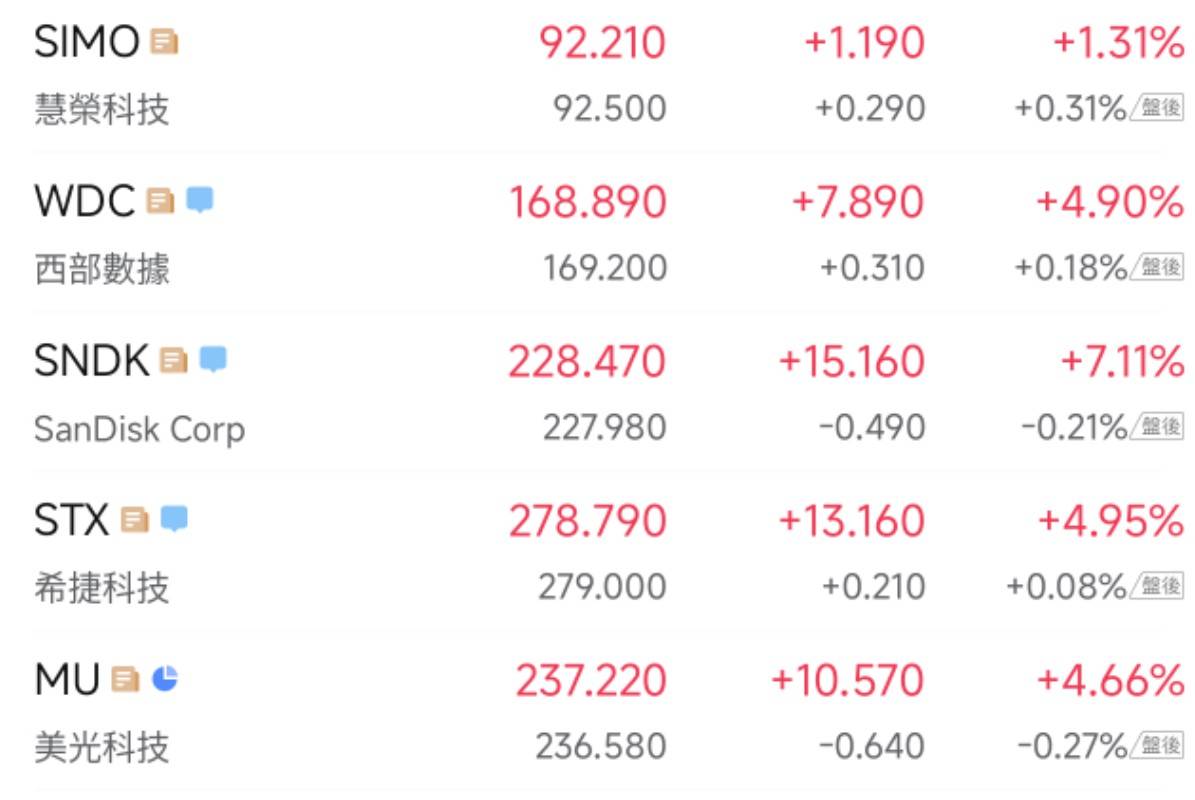Tap the 盤後 badge in the MU row
Viewport: 1195px width, 800px height.
pos(1158,746)
